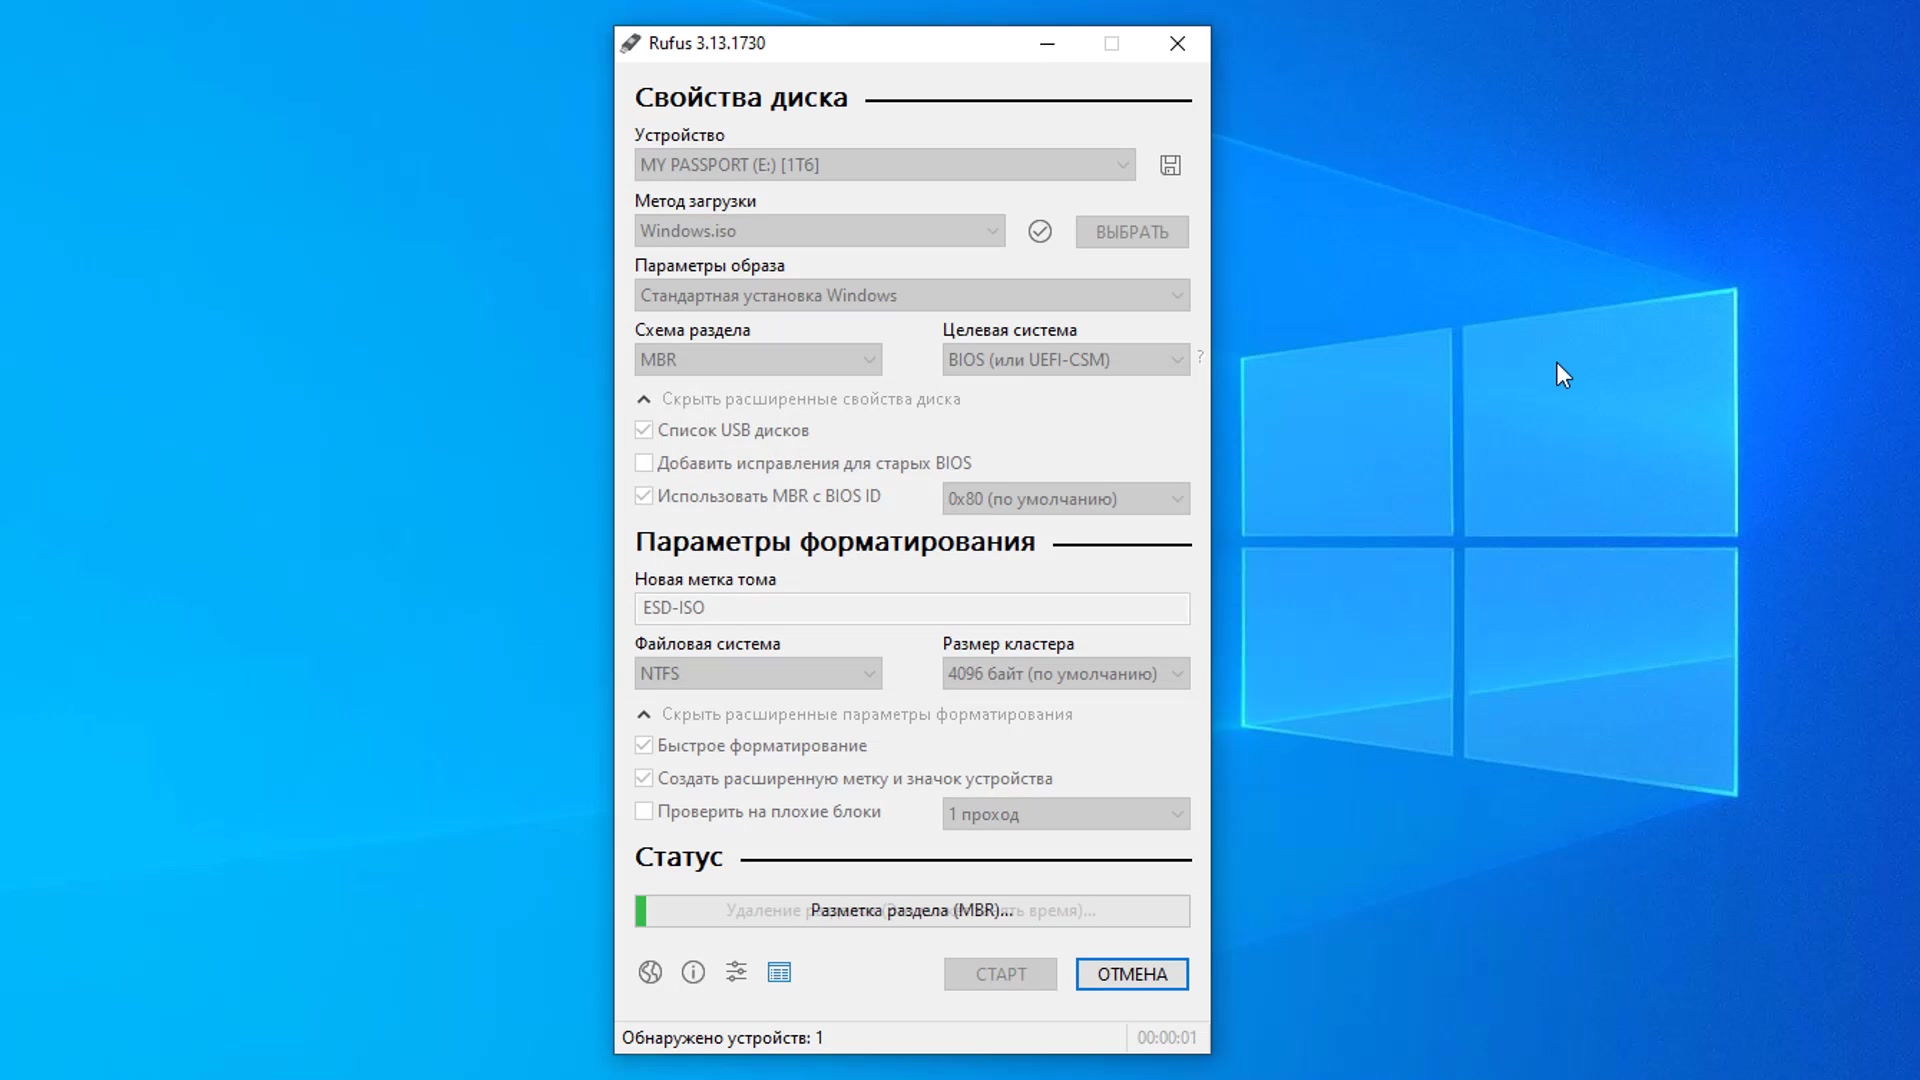Open the Целевая система dropdown
This screenshot has width=1920, height=1080.
point(1065,359)
